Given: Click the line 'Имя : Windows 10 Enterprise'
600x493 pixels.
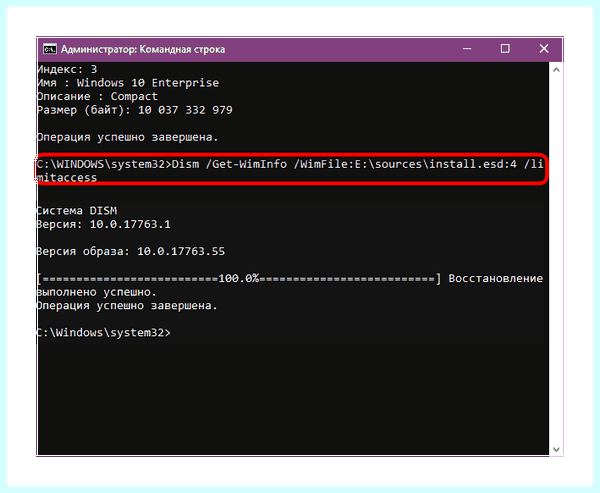Looking at the screenshot, I should (128, 83).
